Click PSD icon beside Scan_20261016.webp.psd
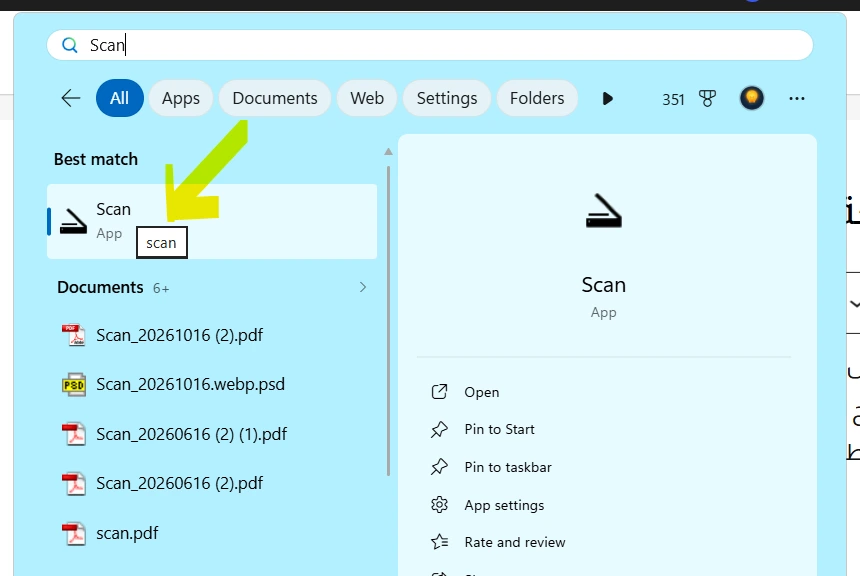The width and height of the screenshot is (860, 576). click(73, 385)
